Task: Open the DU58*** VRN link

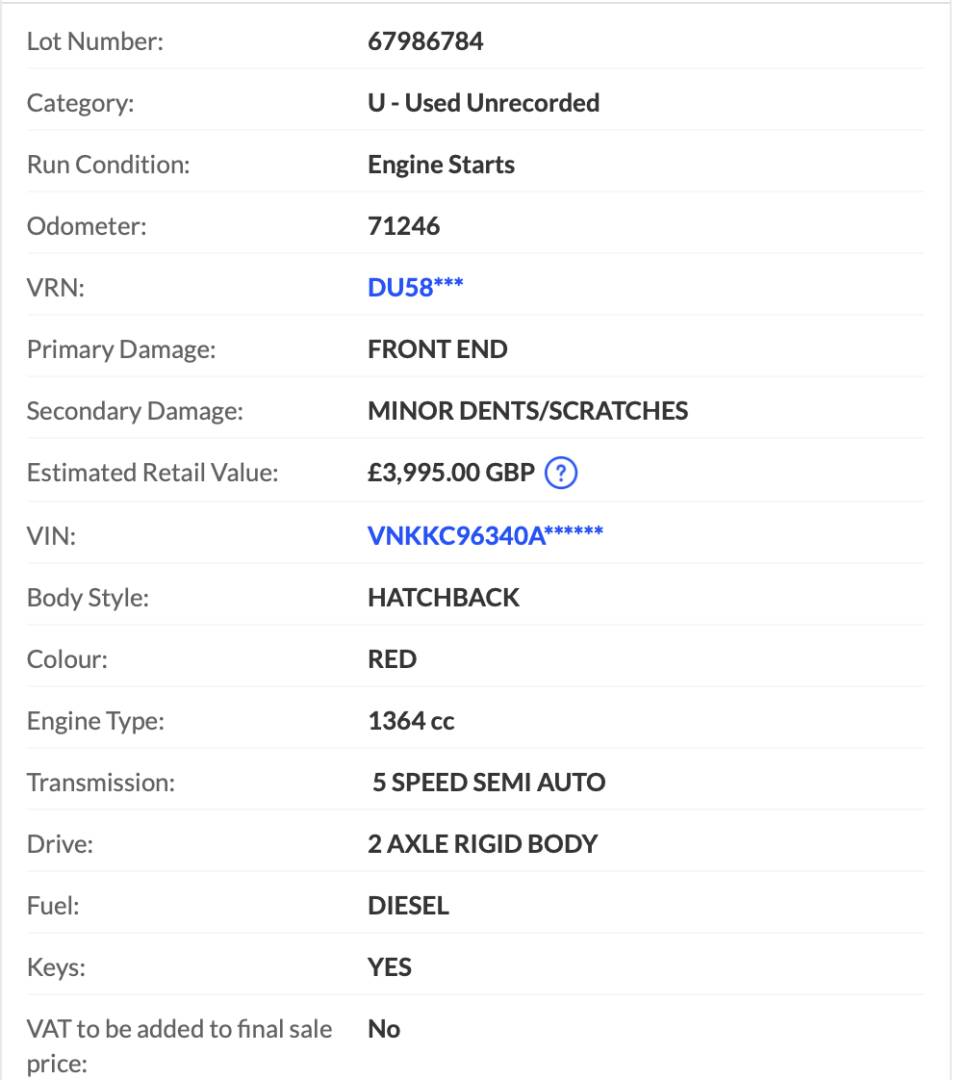Action: pos(415,288)
